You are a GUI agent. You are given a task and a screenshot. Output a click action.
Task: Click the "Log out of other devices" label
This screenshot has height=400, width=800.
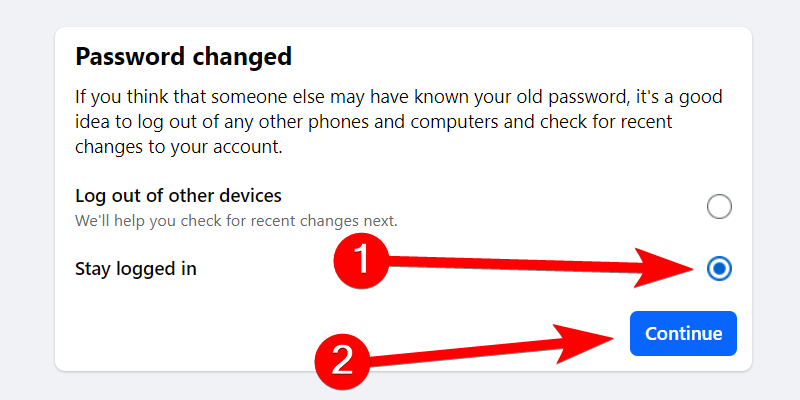(x=178, y=196)
